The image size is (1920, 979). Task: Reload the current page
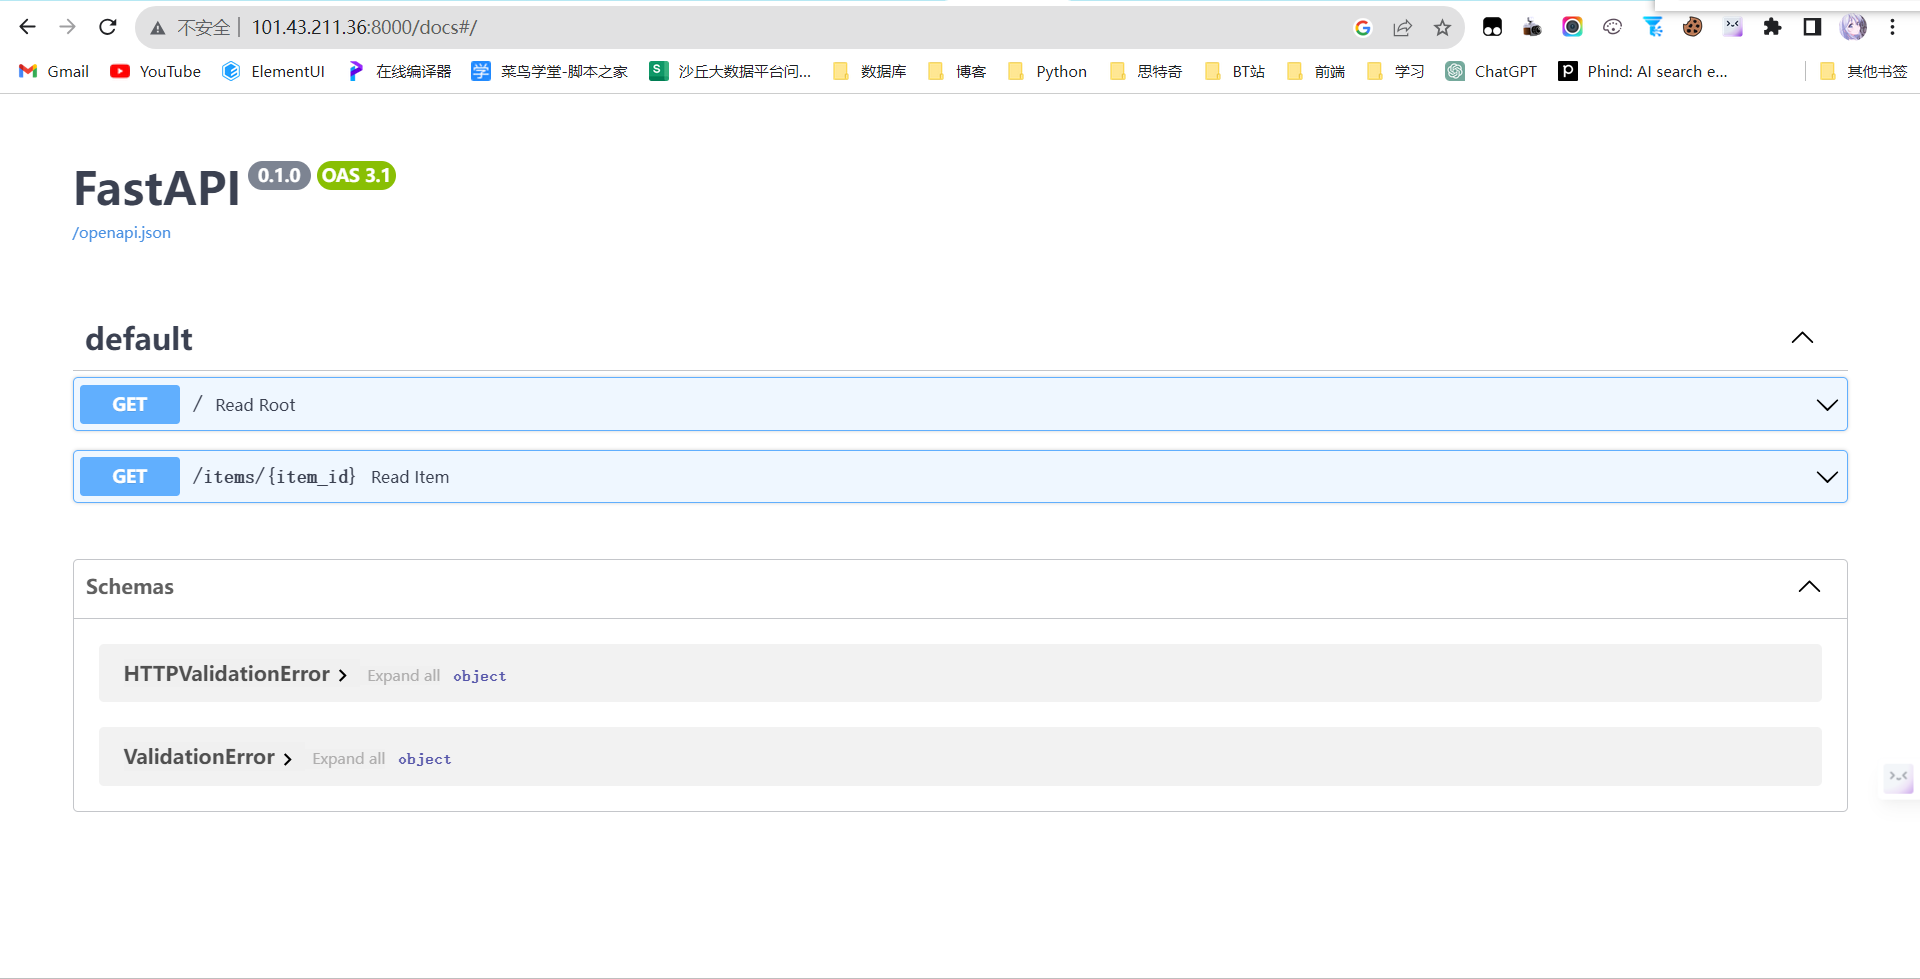pyautogui.click(x=108, y=27)
